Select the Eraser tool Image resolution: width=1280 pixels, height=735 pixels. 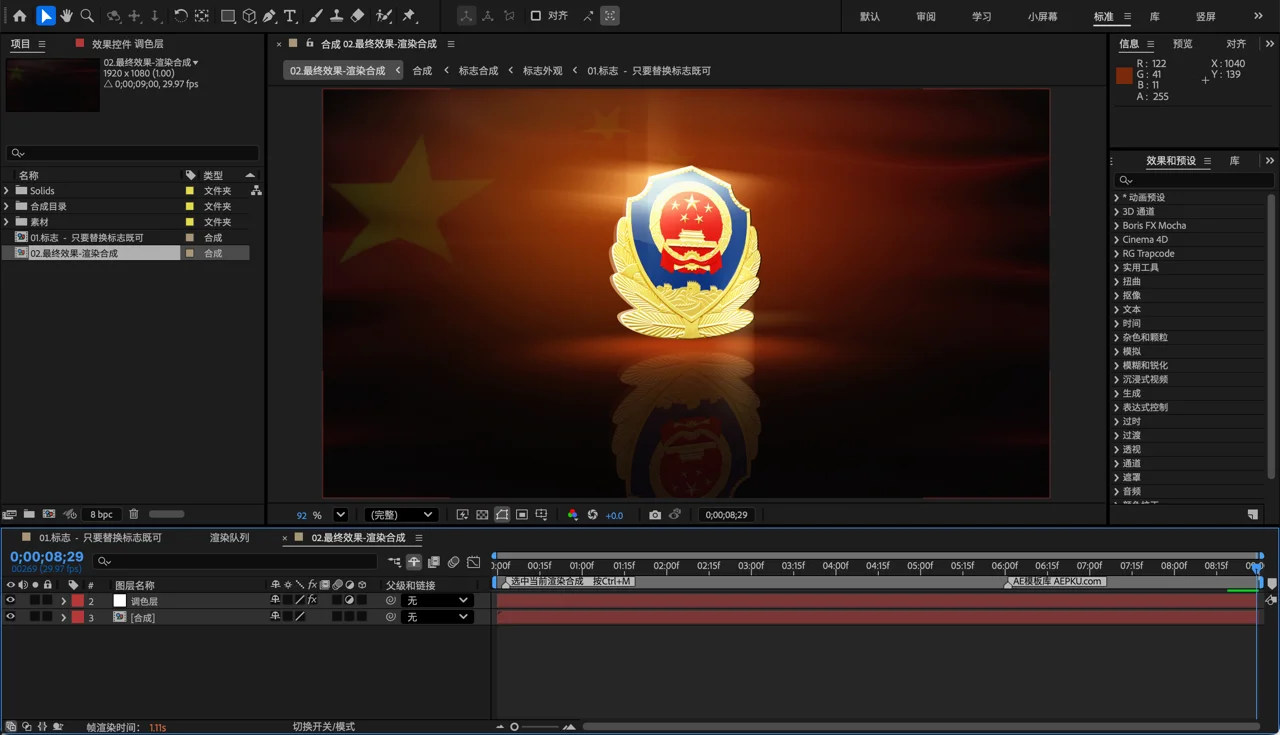(357, 16)
